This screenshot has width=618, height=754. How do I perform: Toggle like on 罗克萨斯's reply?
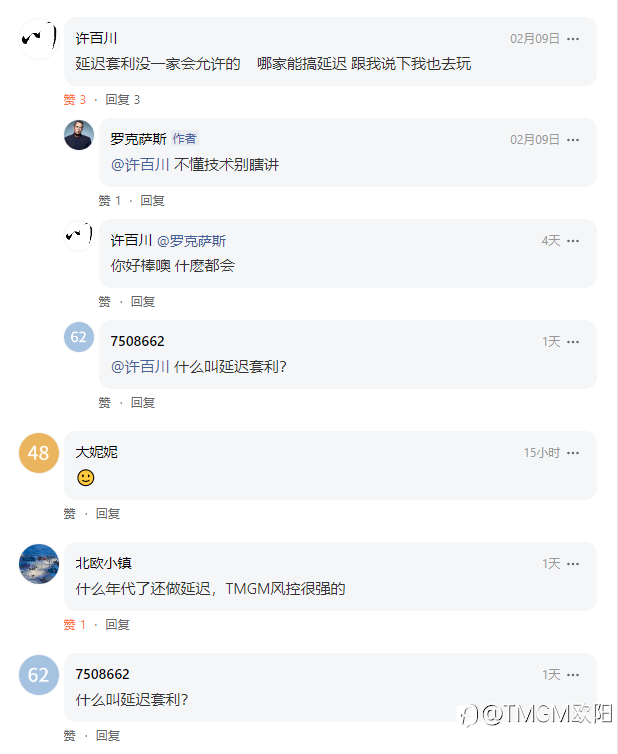click(x=110, y=201)
